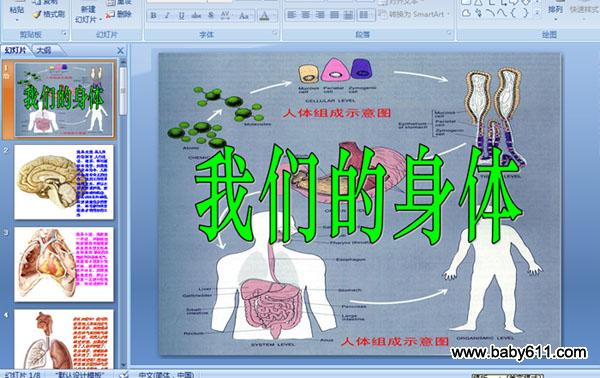Screen dimensions: 600x378
Task: Center align the paragraph text
Action: pos(306,15)
